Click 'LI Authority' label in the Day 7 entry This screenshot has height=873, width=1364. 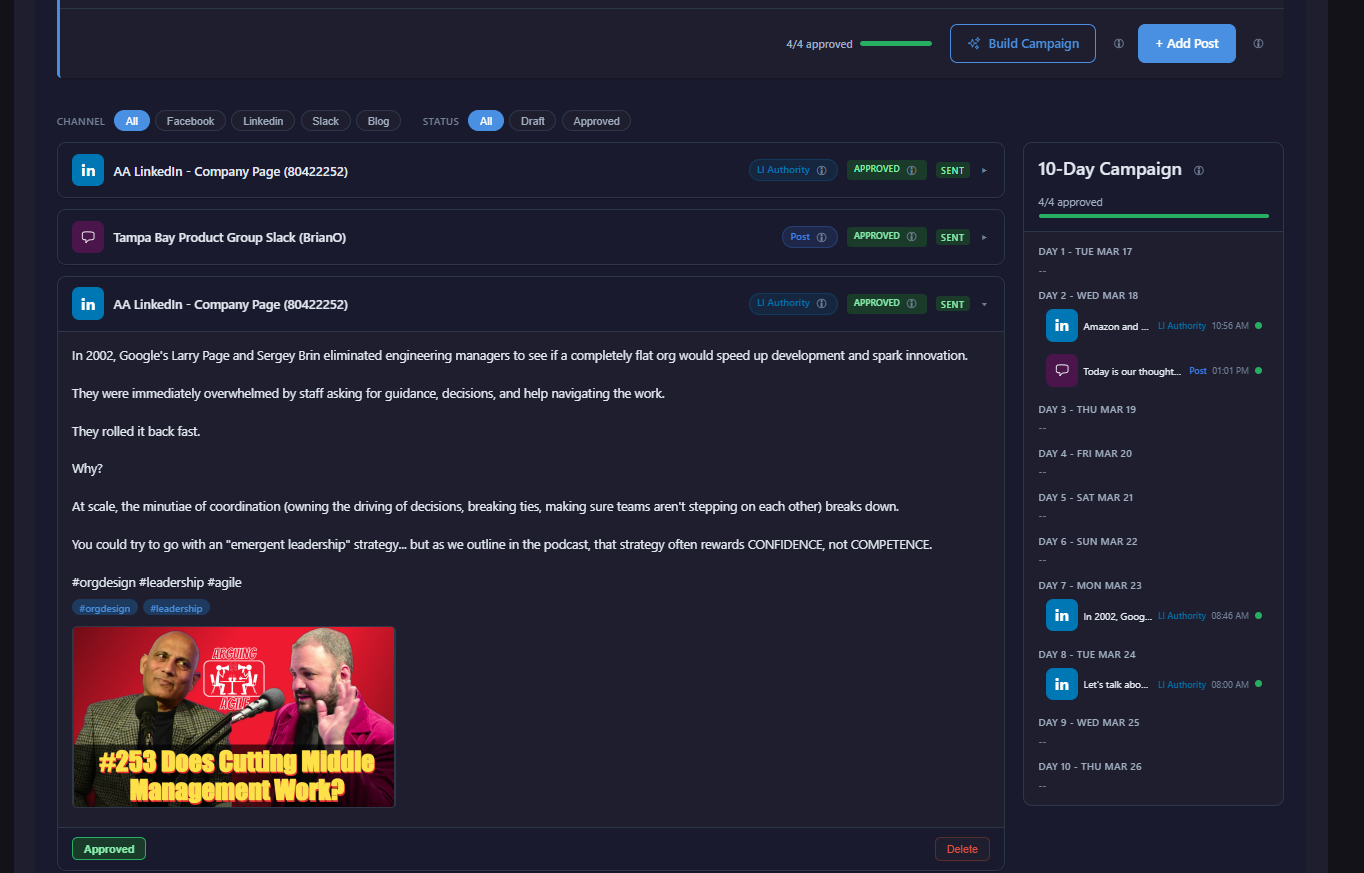click(x=1182, y=616)
